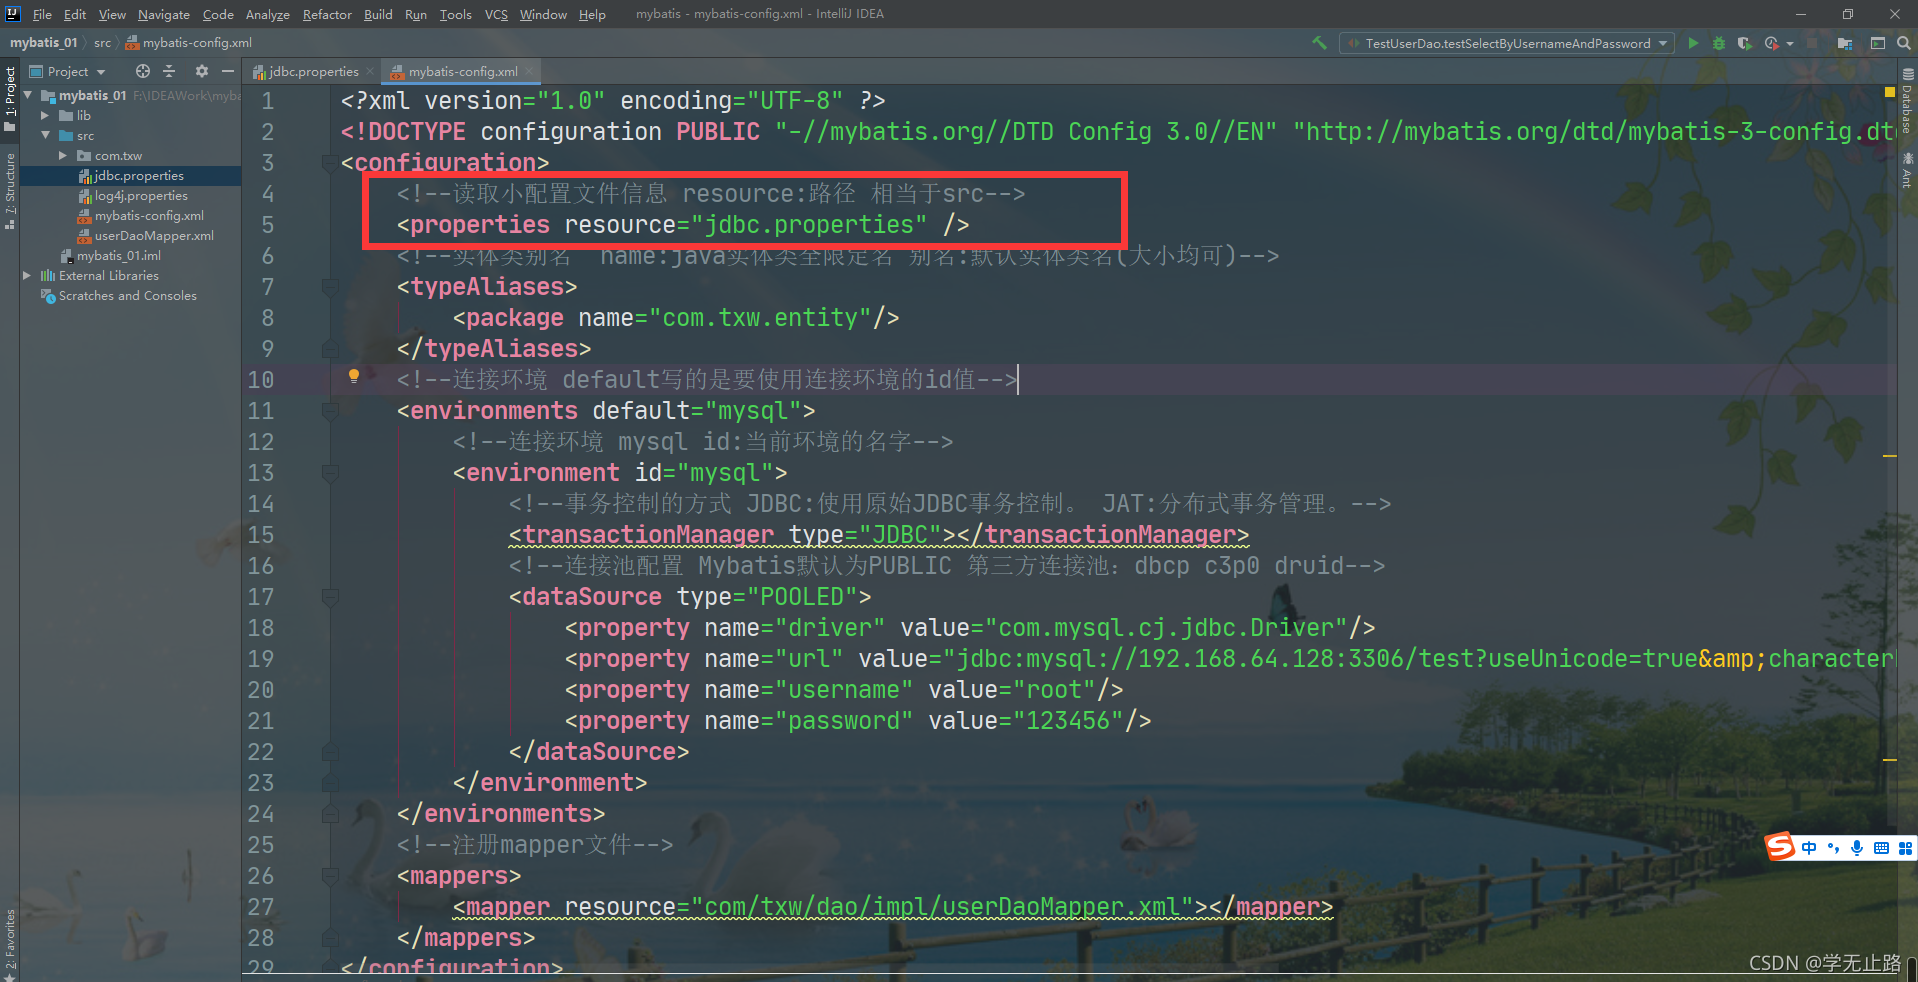Place cursor in the jdbc.properties resource value
Viewport: 1918px width, 982px height.
(809, 224)
